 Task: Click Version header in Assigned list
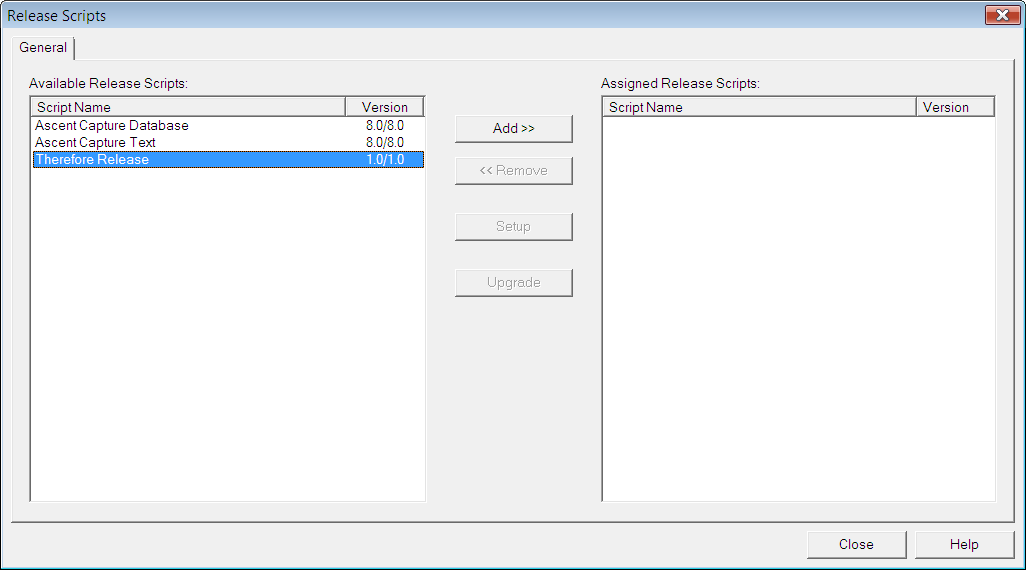(x=955, y=107)
